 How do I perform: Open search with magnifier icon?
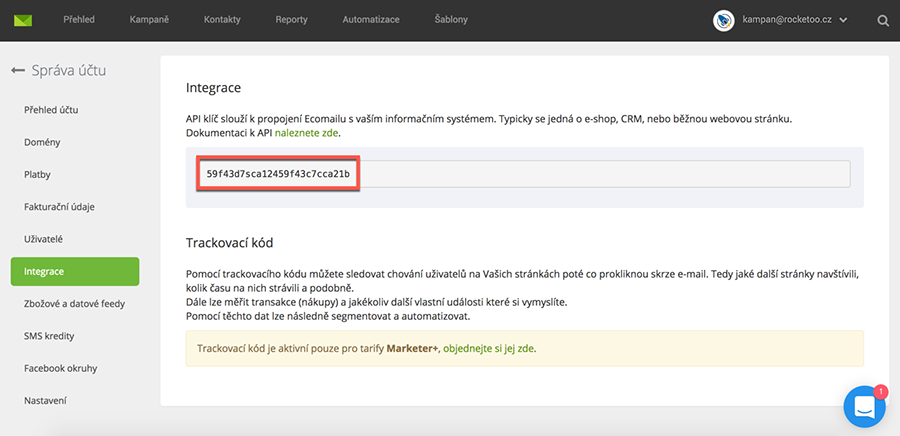[882, 20]
